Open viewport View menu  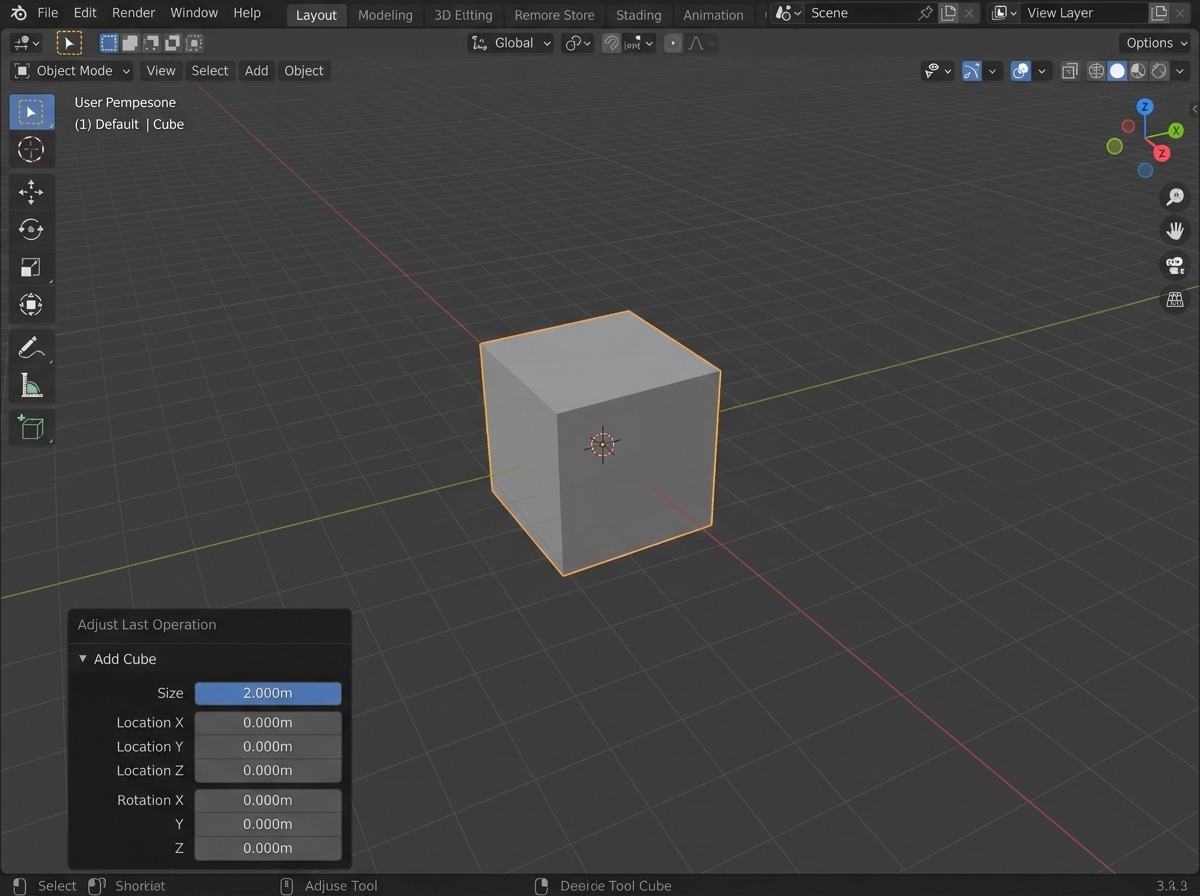tap(160, 71)
